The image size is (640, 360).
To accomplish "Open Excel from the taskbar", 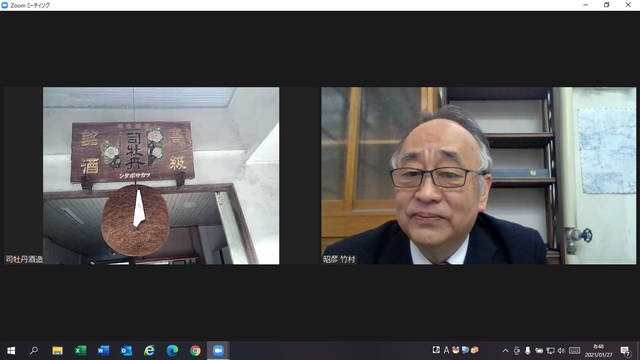I will point(80,351).
